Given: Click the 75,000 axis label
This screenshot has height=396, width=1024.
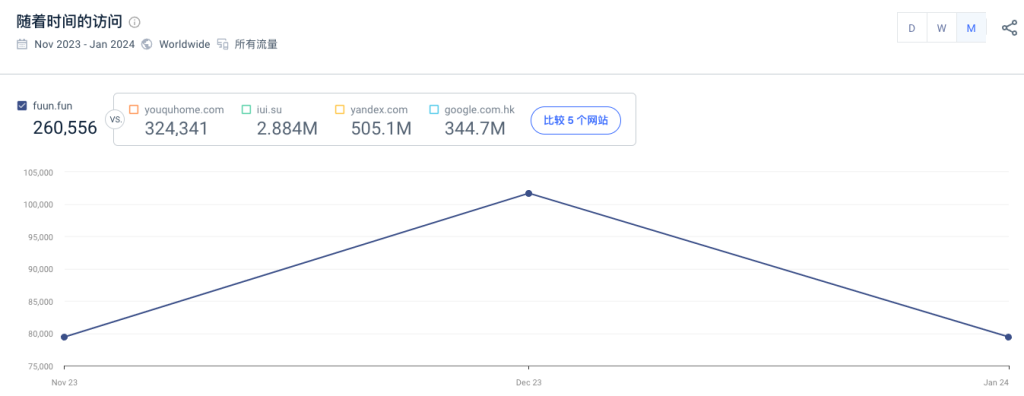Looking at the screenshot, I should pos(39,366).
